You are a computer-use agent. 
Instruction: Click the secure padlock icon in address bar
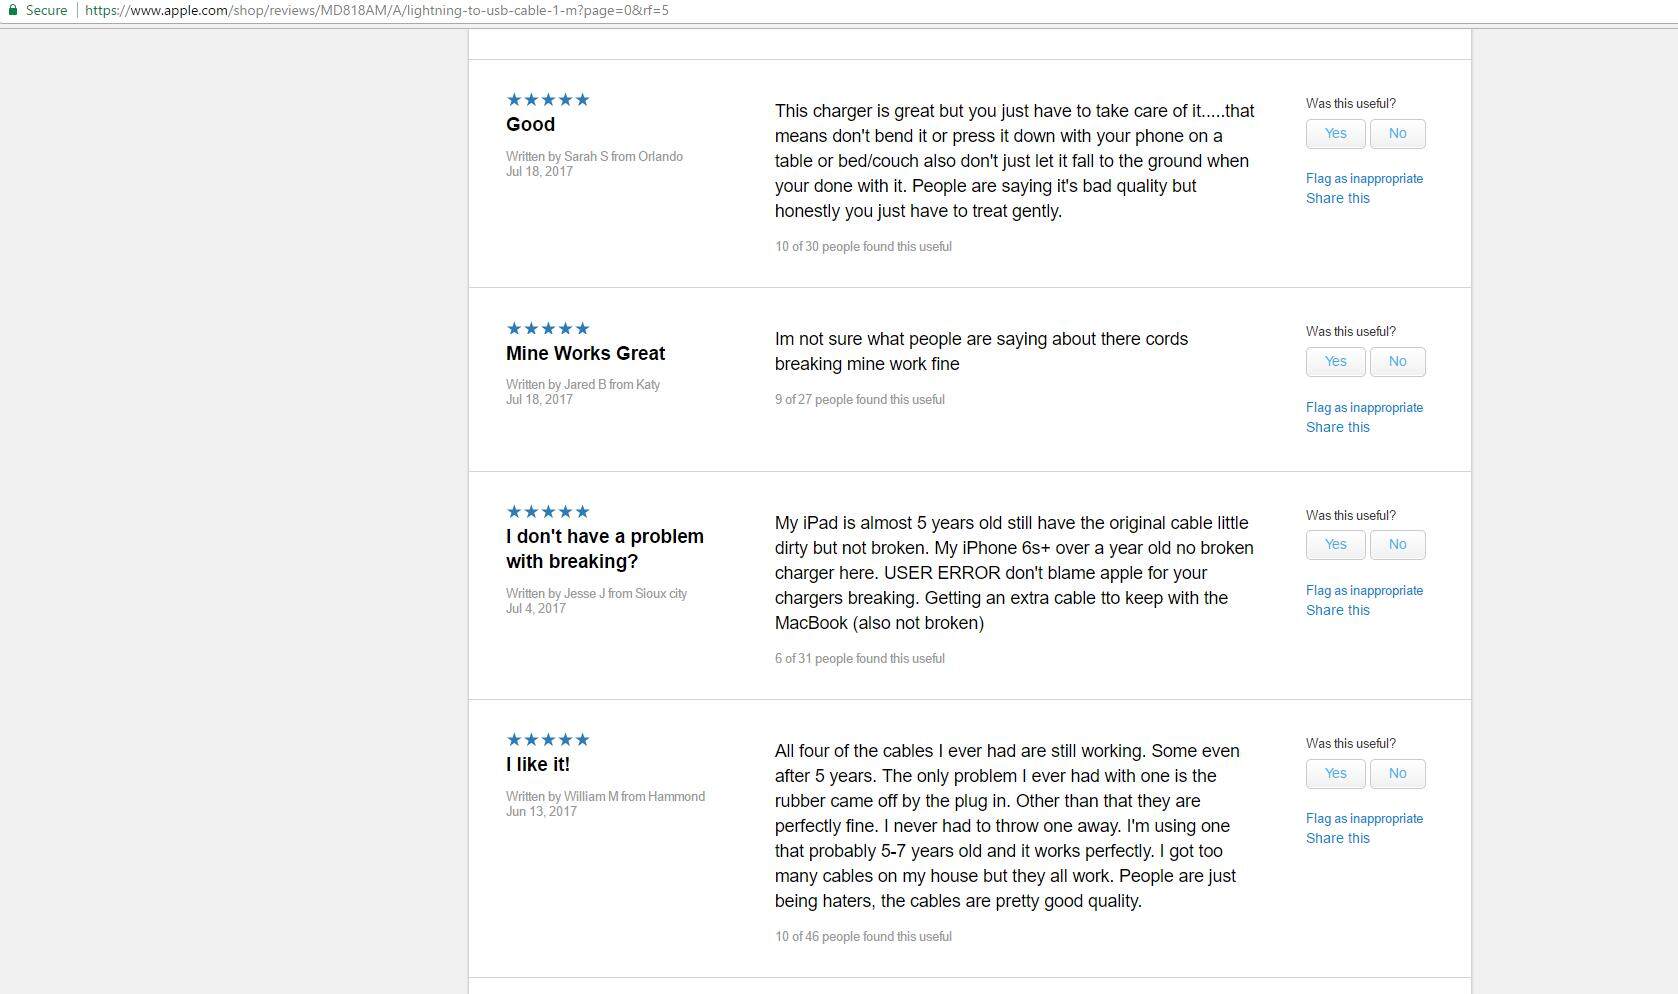[x=12, y=10]
